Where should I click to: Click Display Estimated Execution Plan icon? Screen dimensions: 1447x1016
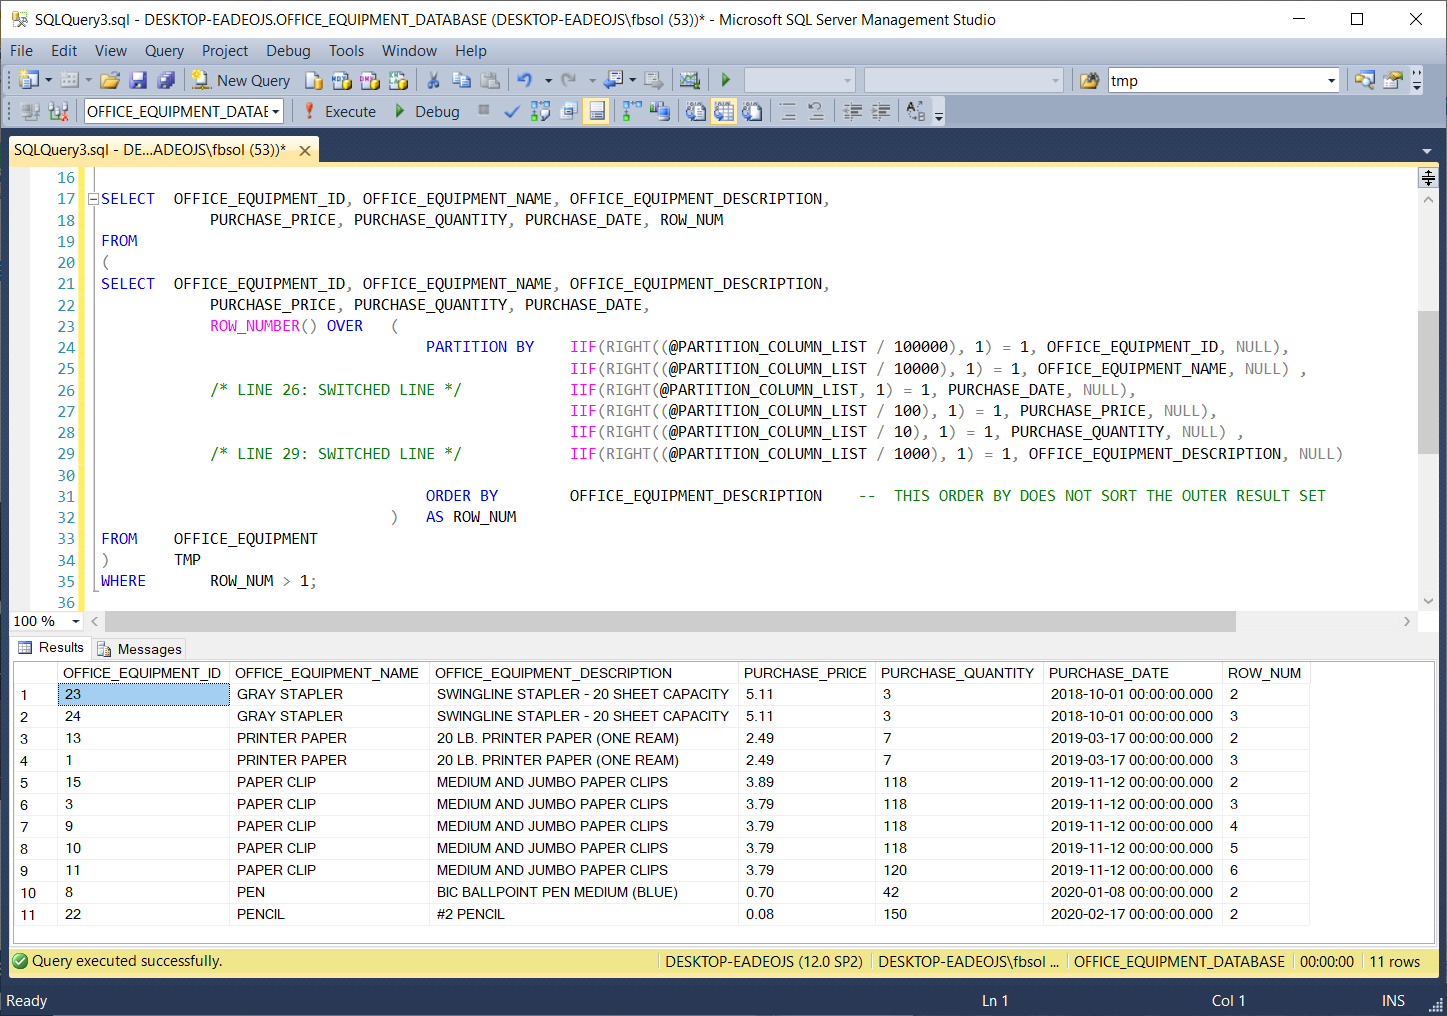[540, 112]
